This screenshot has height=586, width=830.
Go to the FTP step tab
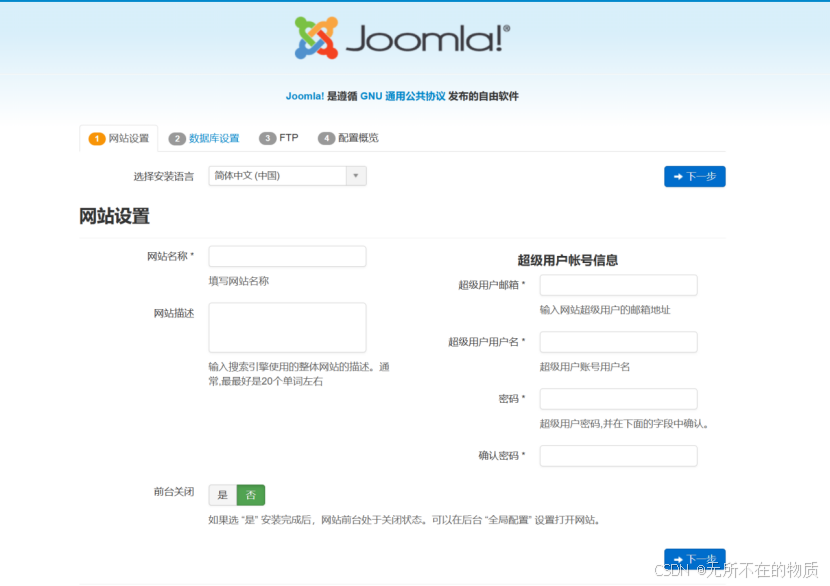point(278,138)
